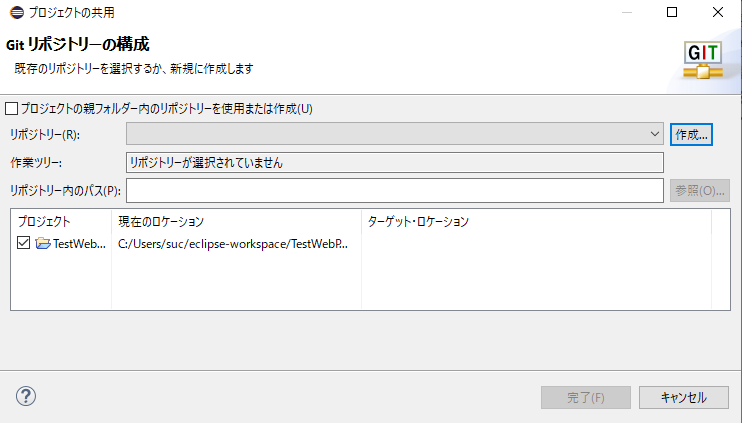Click the ターゲット・ロケーション column header
The width and height of the screenshot is (742, 423).
point(536,221)
